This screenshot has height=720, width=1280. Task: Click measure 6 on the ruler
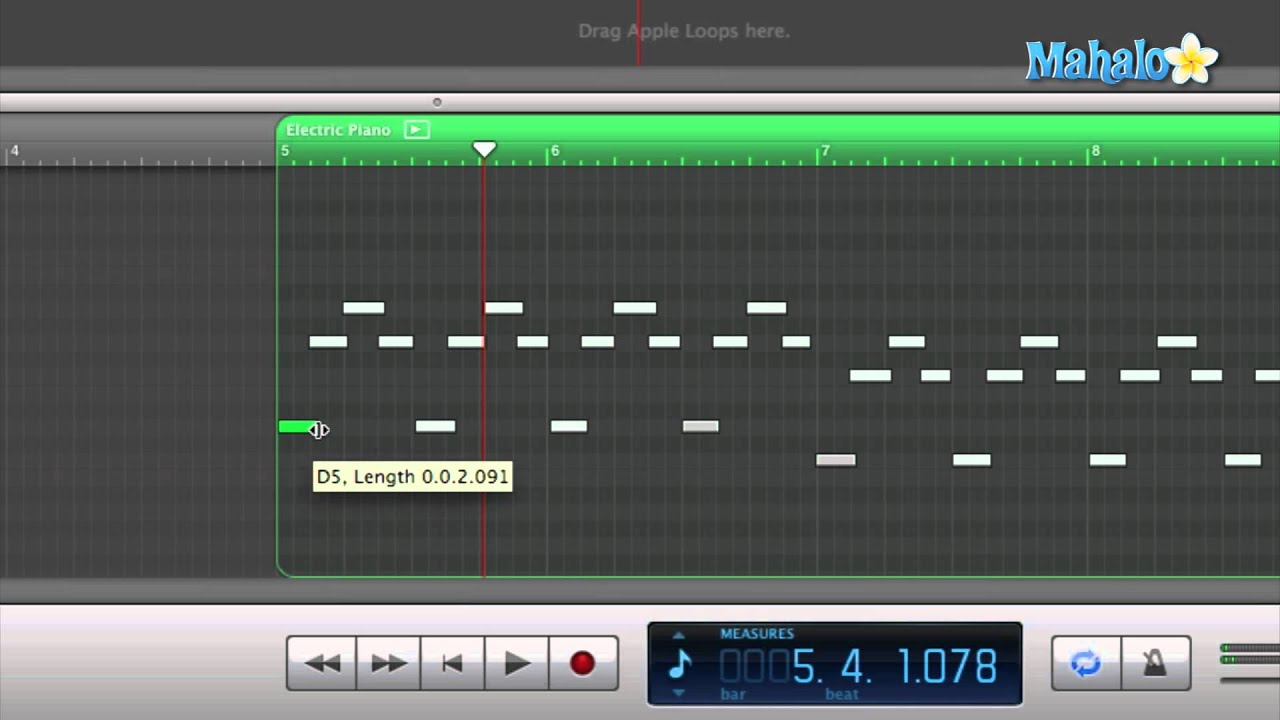click(x=555, y=151)
